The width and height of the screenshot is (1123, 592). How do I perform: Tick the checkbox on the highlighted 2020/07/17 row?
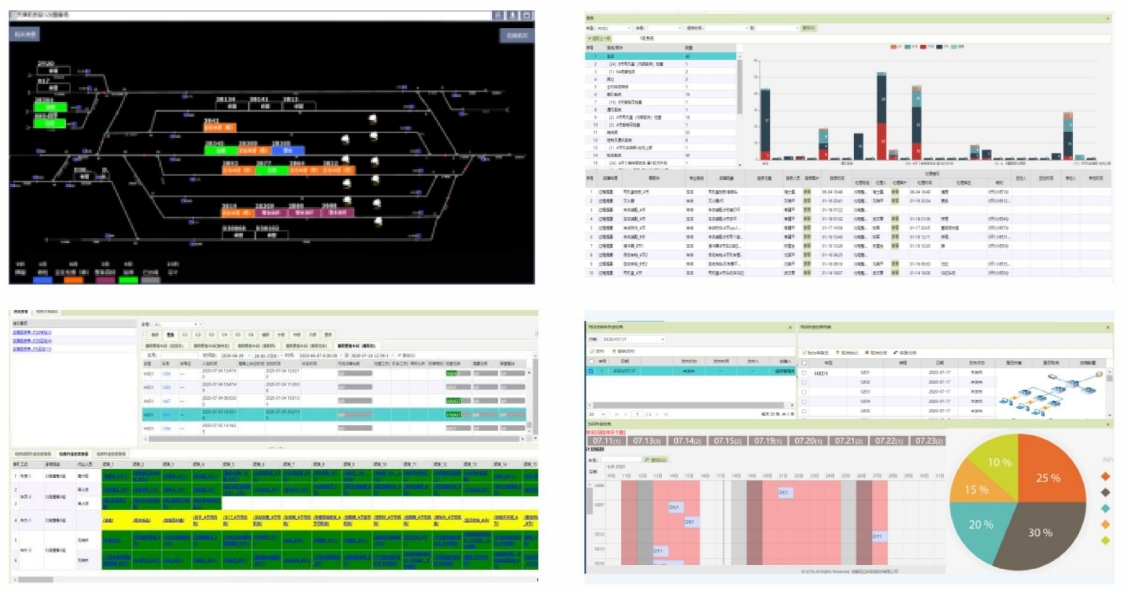[592, 370]
